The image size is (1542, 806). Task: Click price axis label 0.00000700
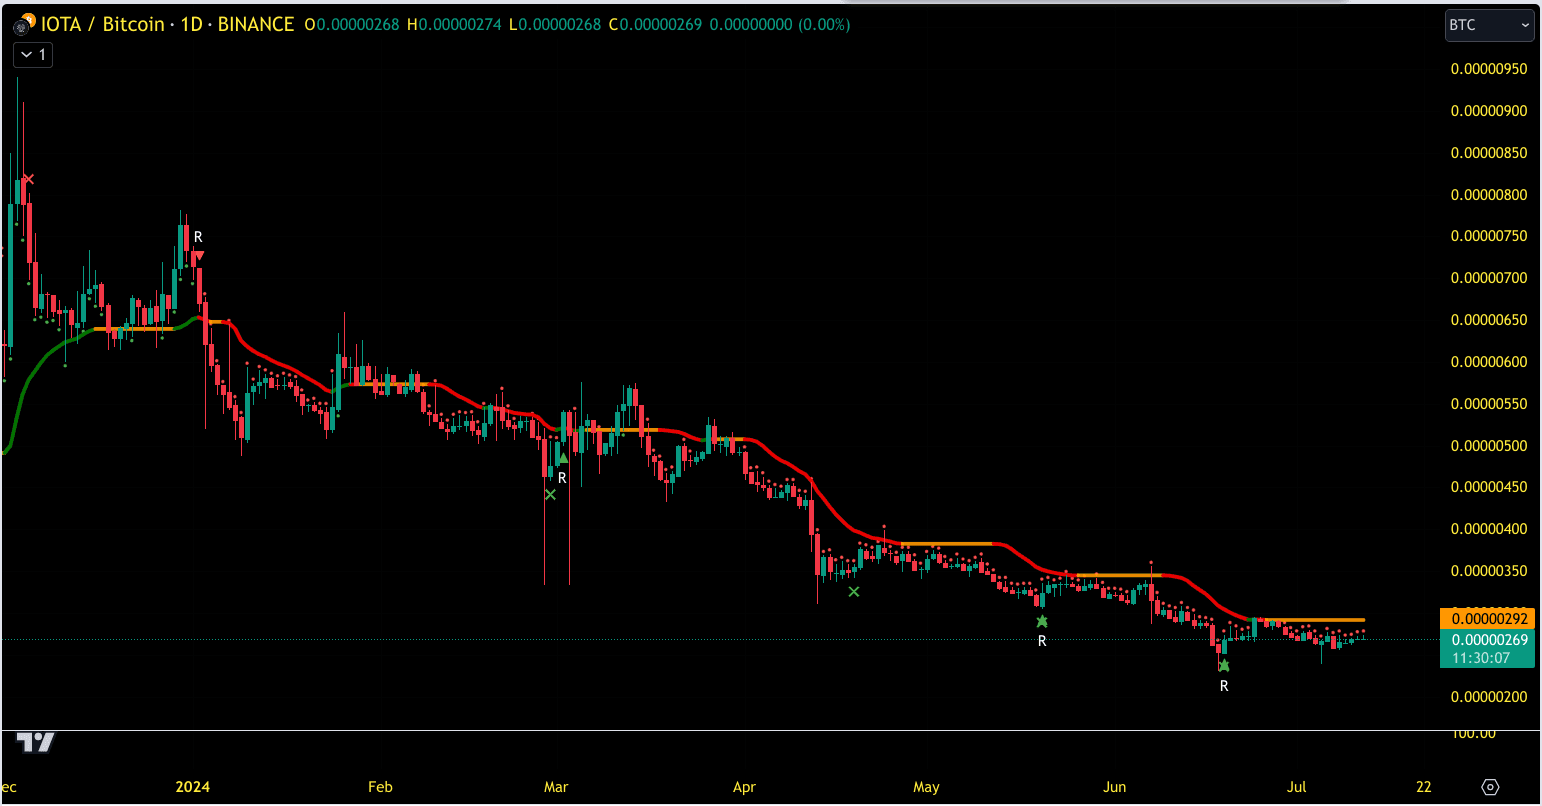[1489, 278]
